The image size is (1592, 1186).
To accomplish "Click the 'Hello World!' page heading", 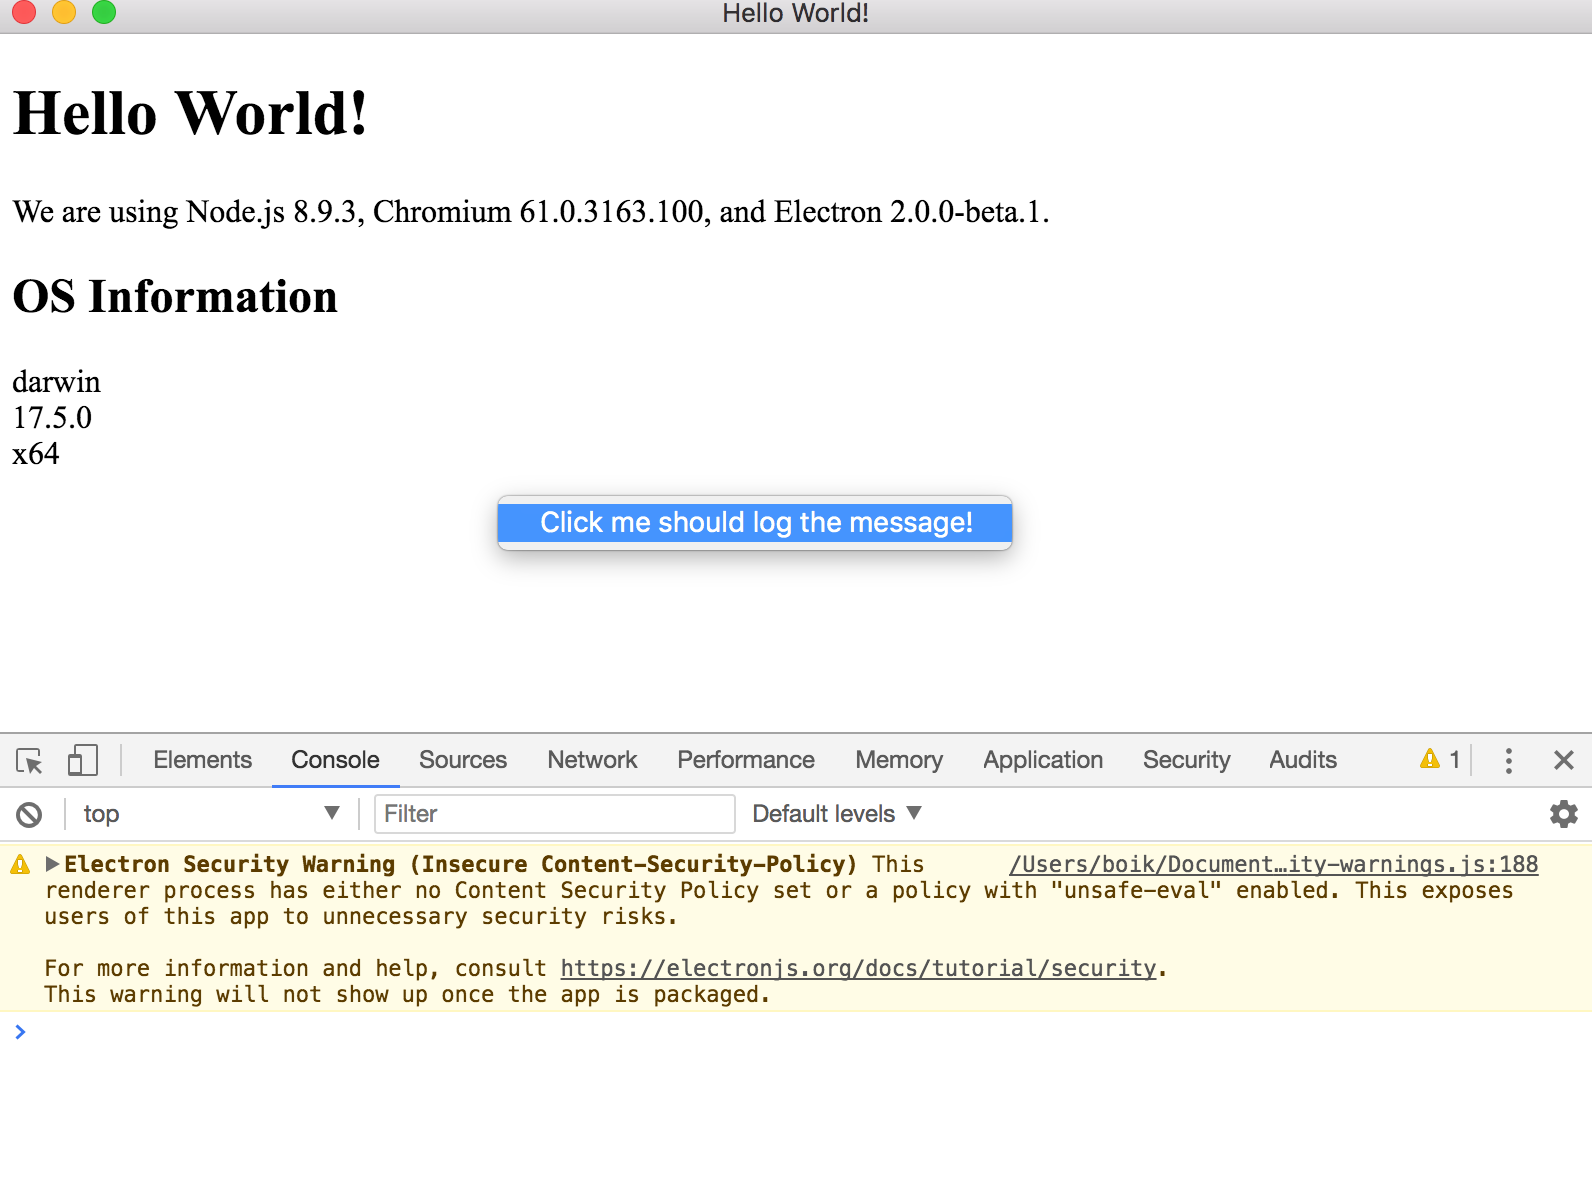I will [x=190, y=113].
